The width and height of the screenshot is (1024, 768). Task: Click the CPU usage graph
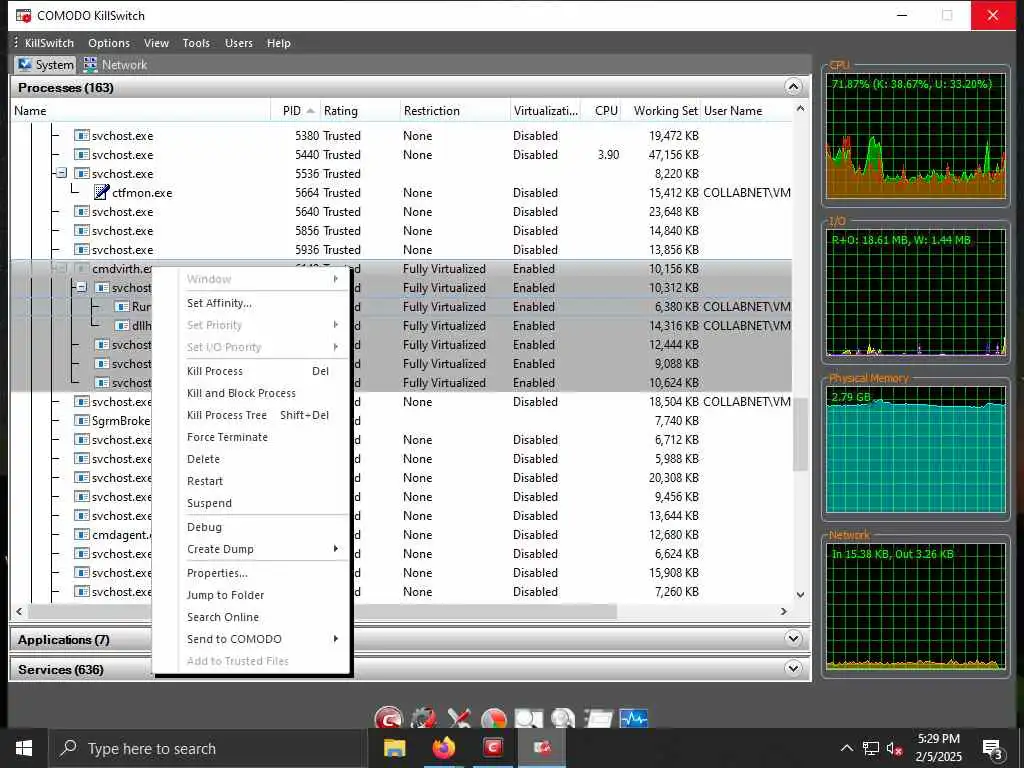point(916,137)
